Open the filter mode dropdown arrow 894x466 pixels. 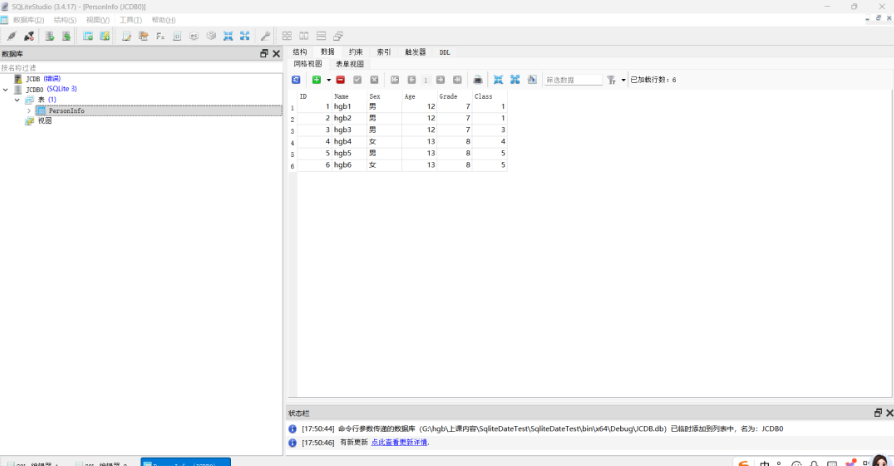point(623,79)
